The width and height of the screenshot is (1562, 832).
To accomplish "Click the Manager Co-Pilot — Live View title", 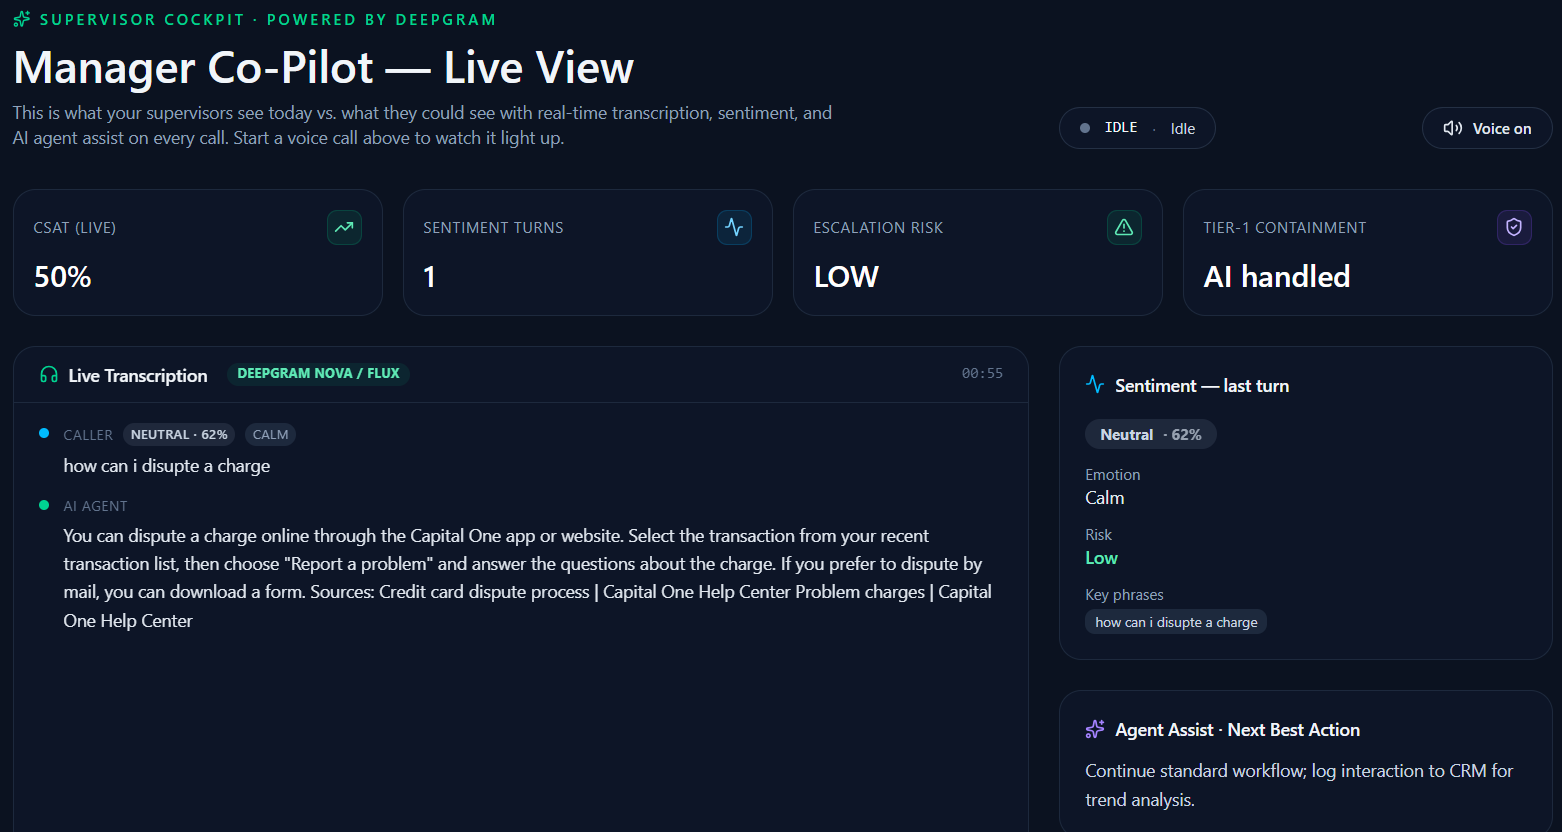I will (323, 68).
